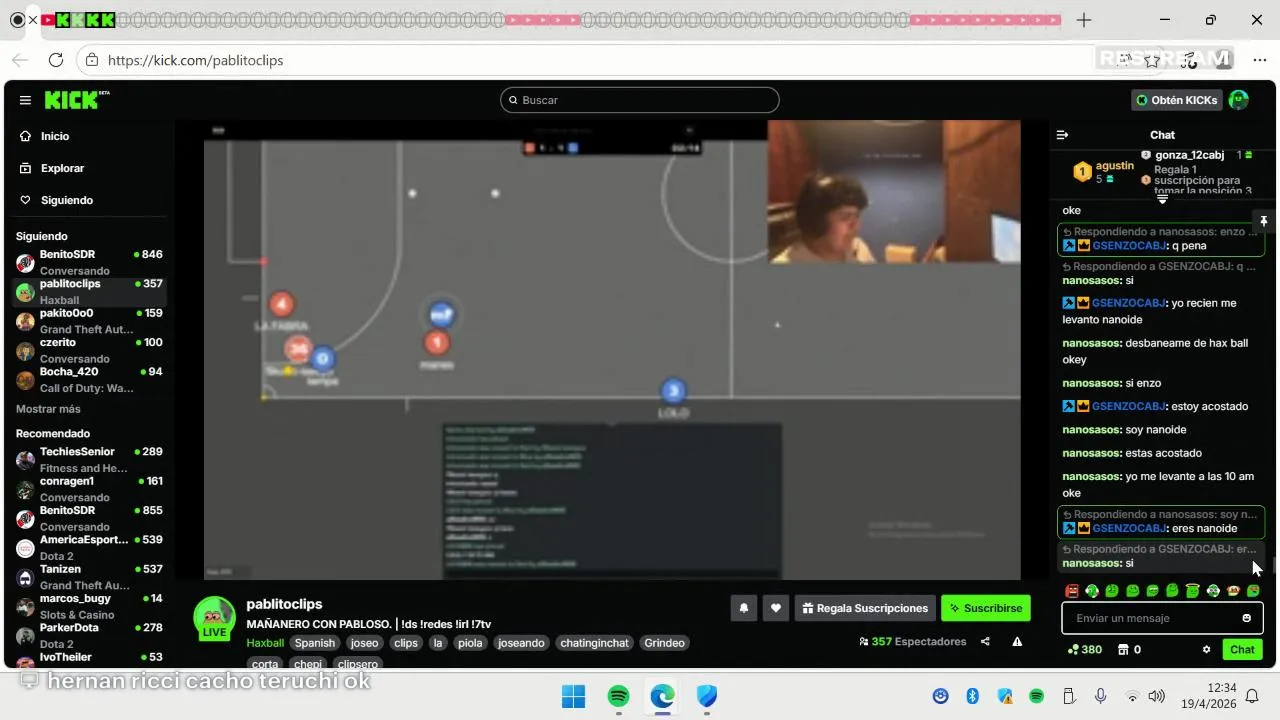Click the Obtén KICKs button
Screen dimensions: 1280x720
[x=1177, y=100]
